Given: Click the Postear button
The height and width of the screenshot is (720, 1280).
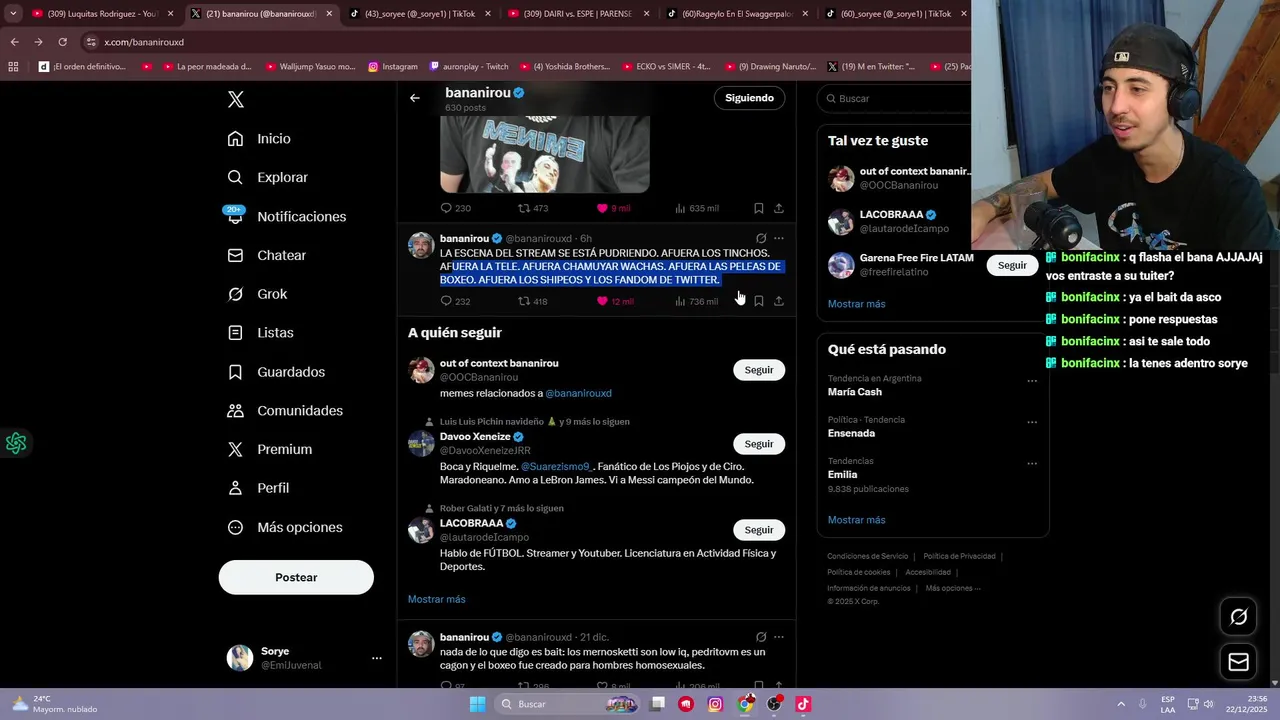Looking at the screenshot, I should coord(296,577).
